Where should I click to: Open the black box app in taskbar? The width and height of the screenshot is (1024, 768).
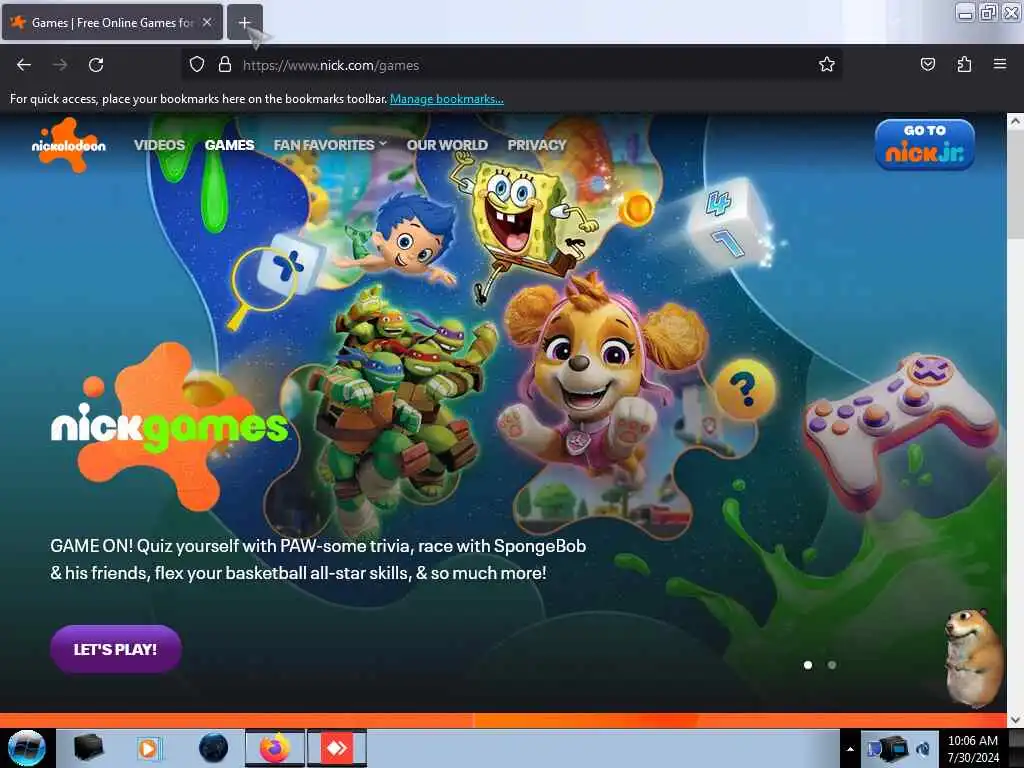pyautogui.click(x=88, y=748)
